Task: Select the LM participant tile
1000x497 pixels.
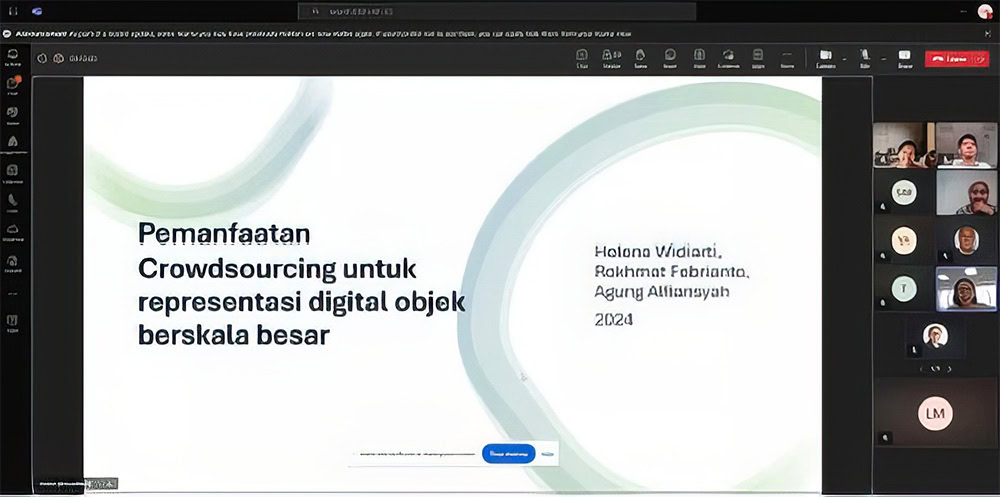Action: coord(935,410)
